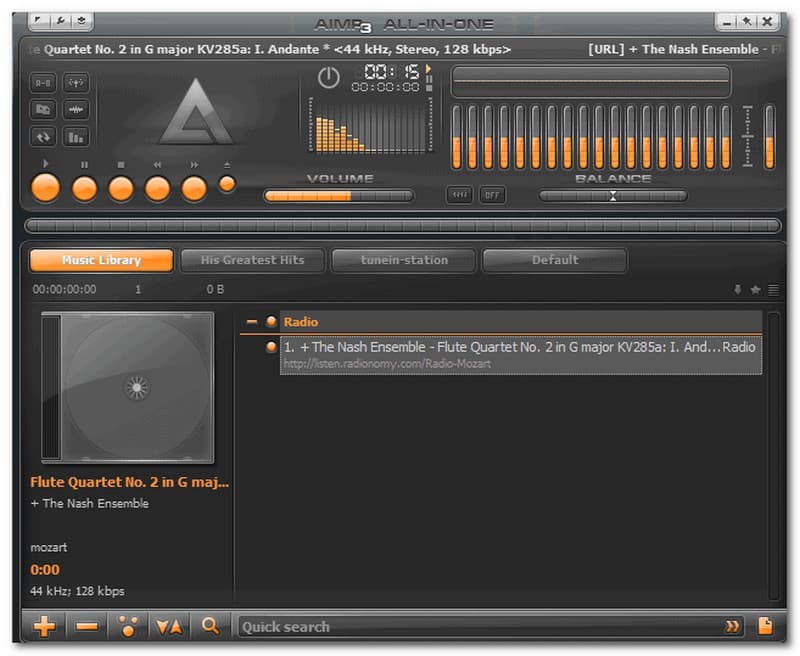Click the star favorites icon in playlist header

[756, 290]
